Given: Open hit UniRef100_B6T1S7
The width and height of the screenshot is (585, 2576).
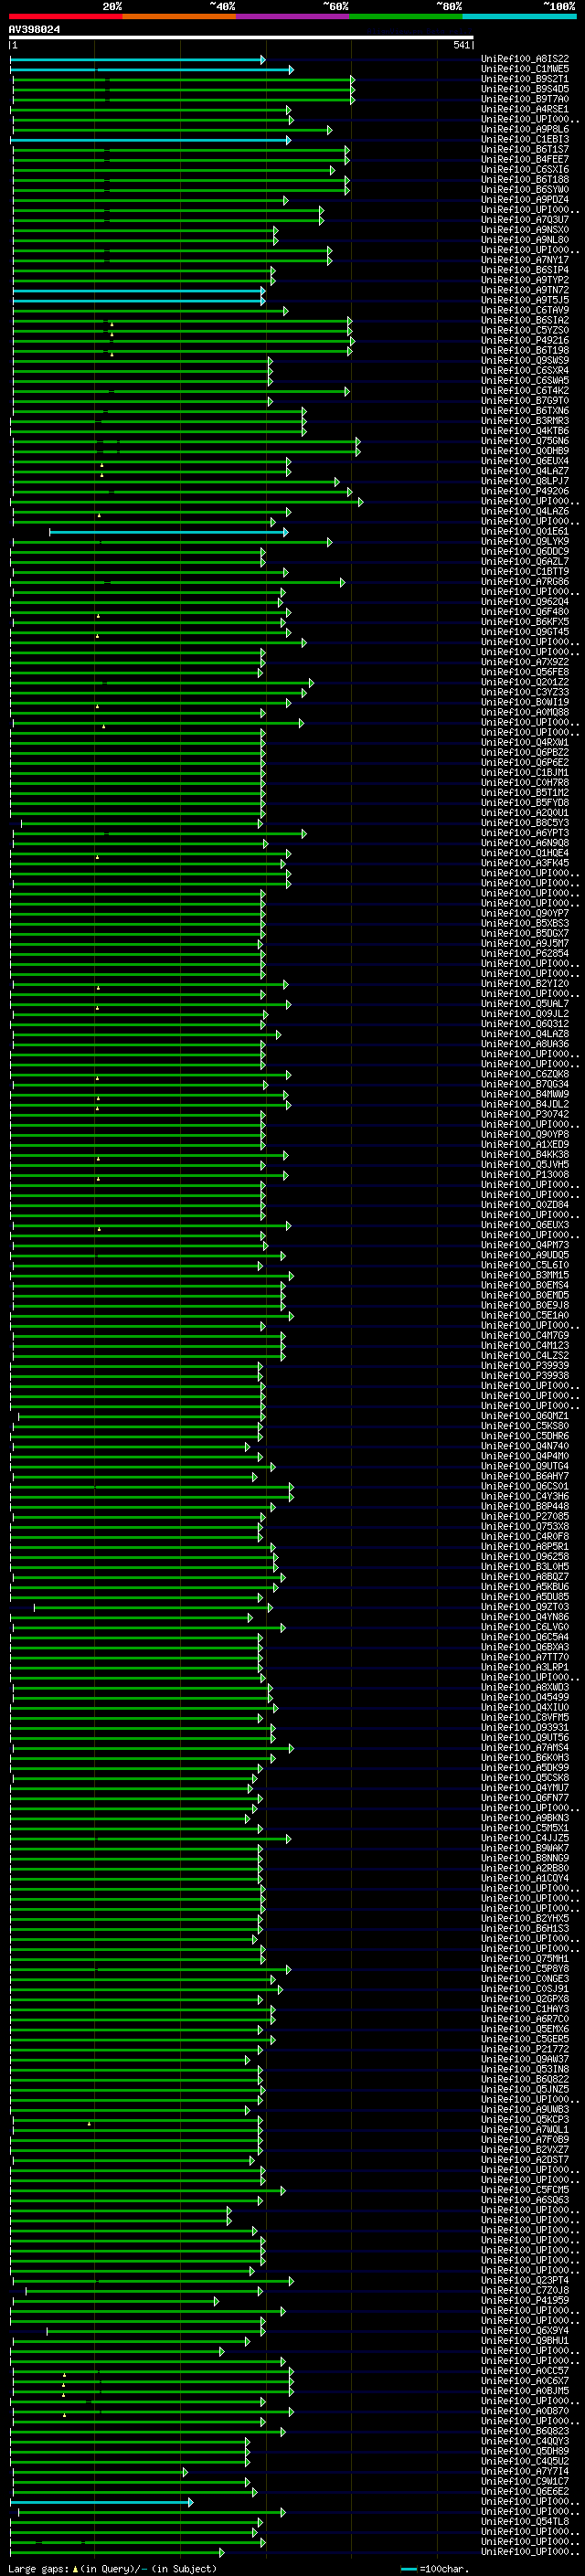Looking at the screenshot, I should point(525,149).
